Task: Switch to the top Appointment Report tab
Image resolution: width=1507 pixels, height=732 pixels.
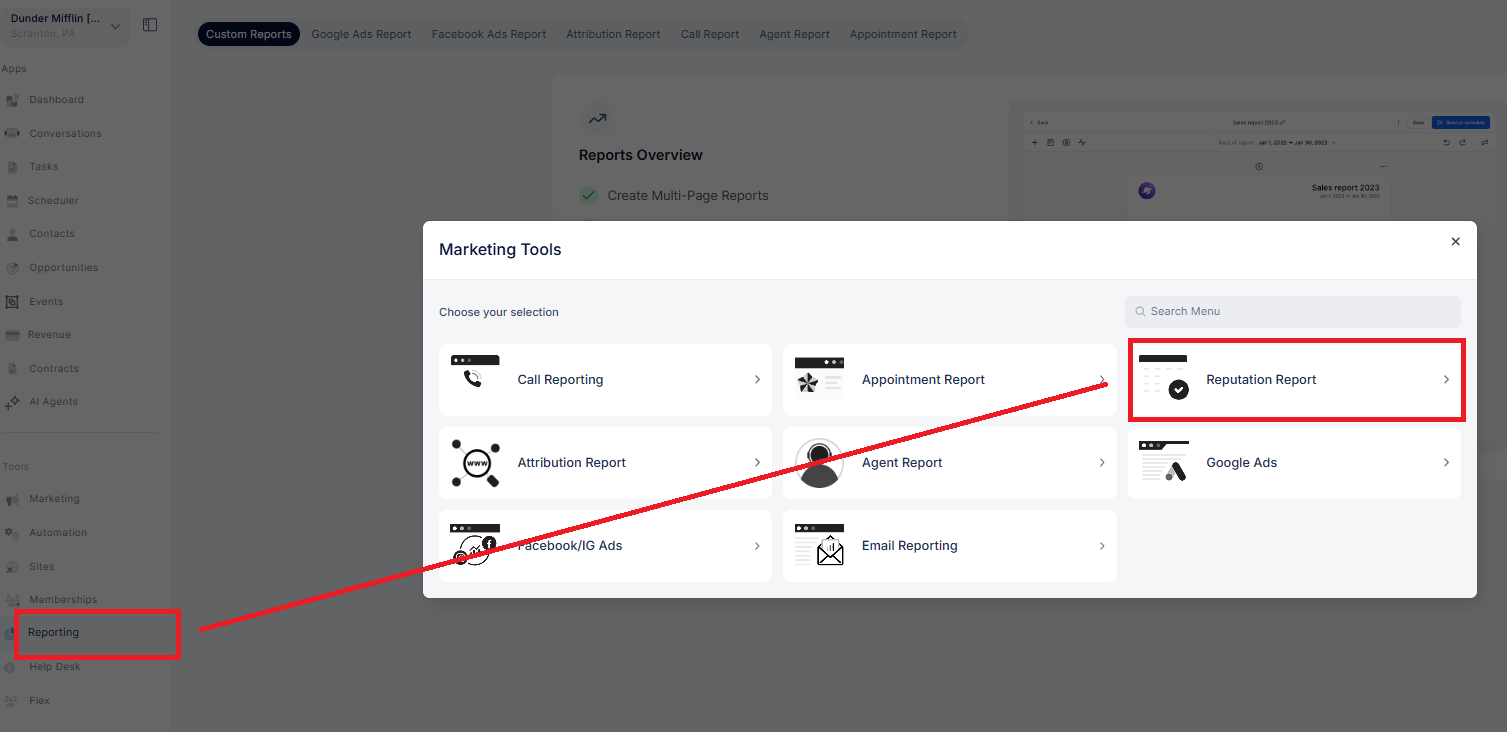Action: point(903,34)
